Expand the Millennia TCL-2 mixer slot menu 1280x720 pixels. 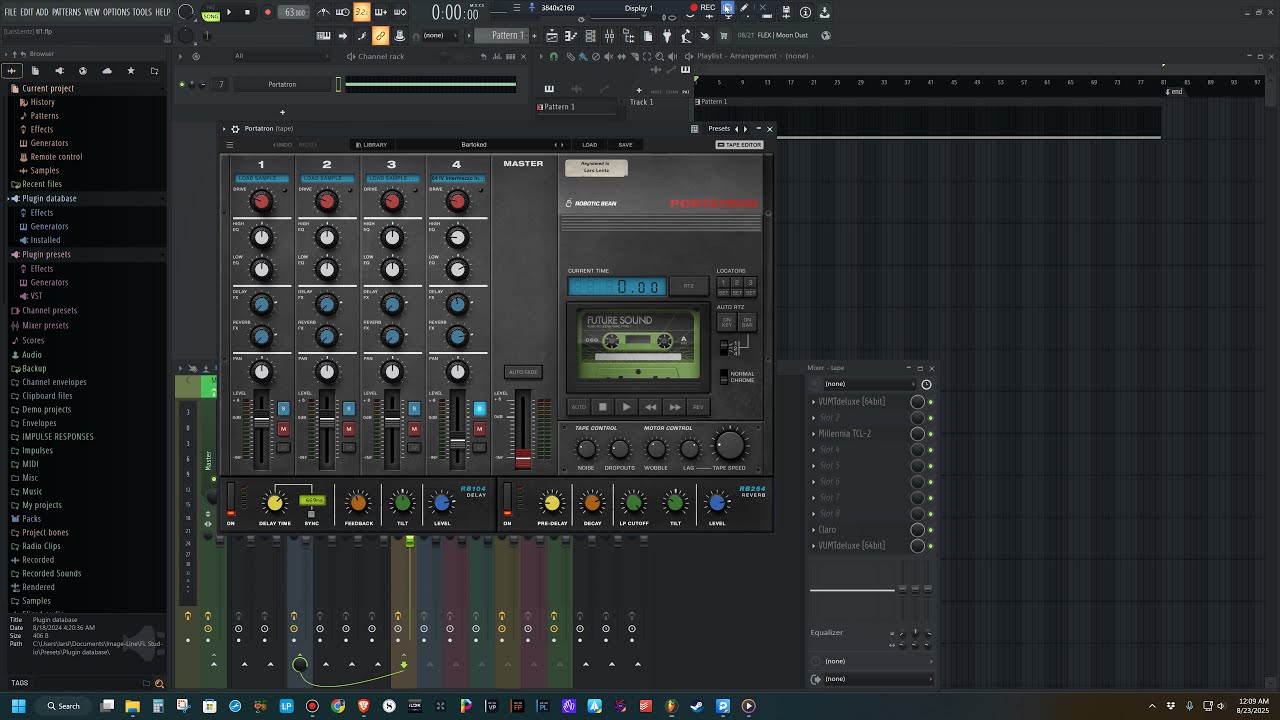click(x=813, y=434)
